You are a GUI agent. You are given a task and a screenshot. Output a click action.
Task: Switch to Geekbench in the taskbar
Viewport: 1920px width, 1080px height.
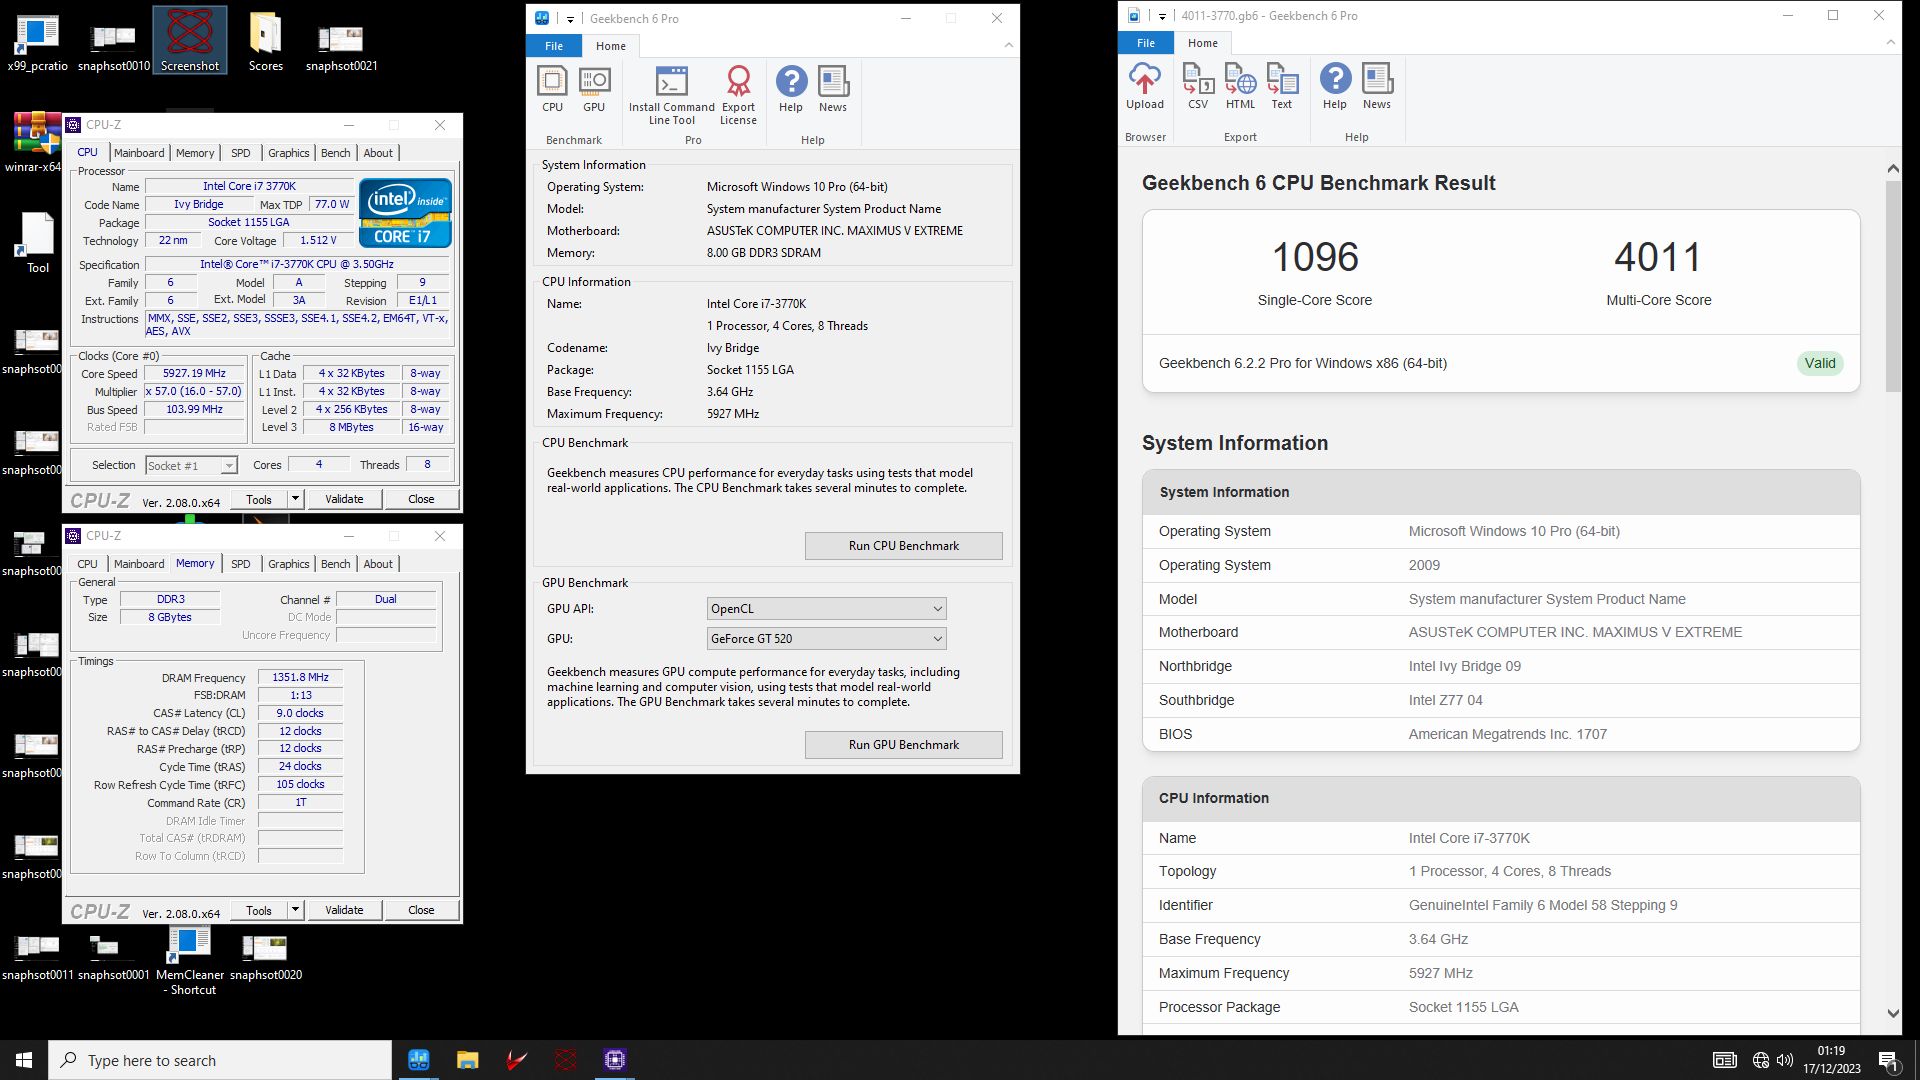click(418, 1060)
